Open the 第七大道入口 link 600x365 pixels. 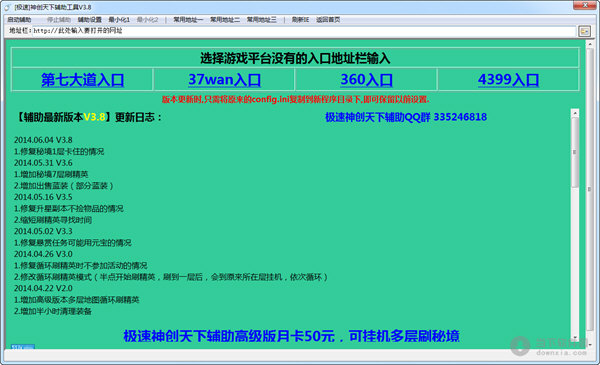click(x=82, y=80)
